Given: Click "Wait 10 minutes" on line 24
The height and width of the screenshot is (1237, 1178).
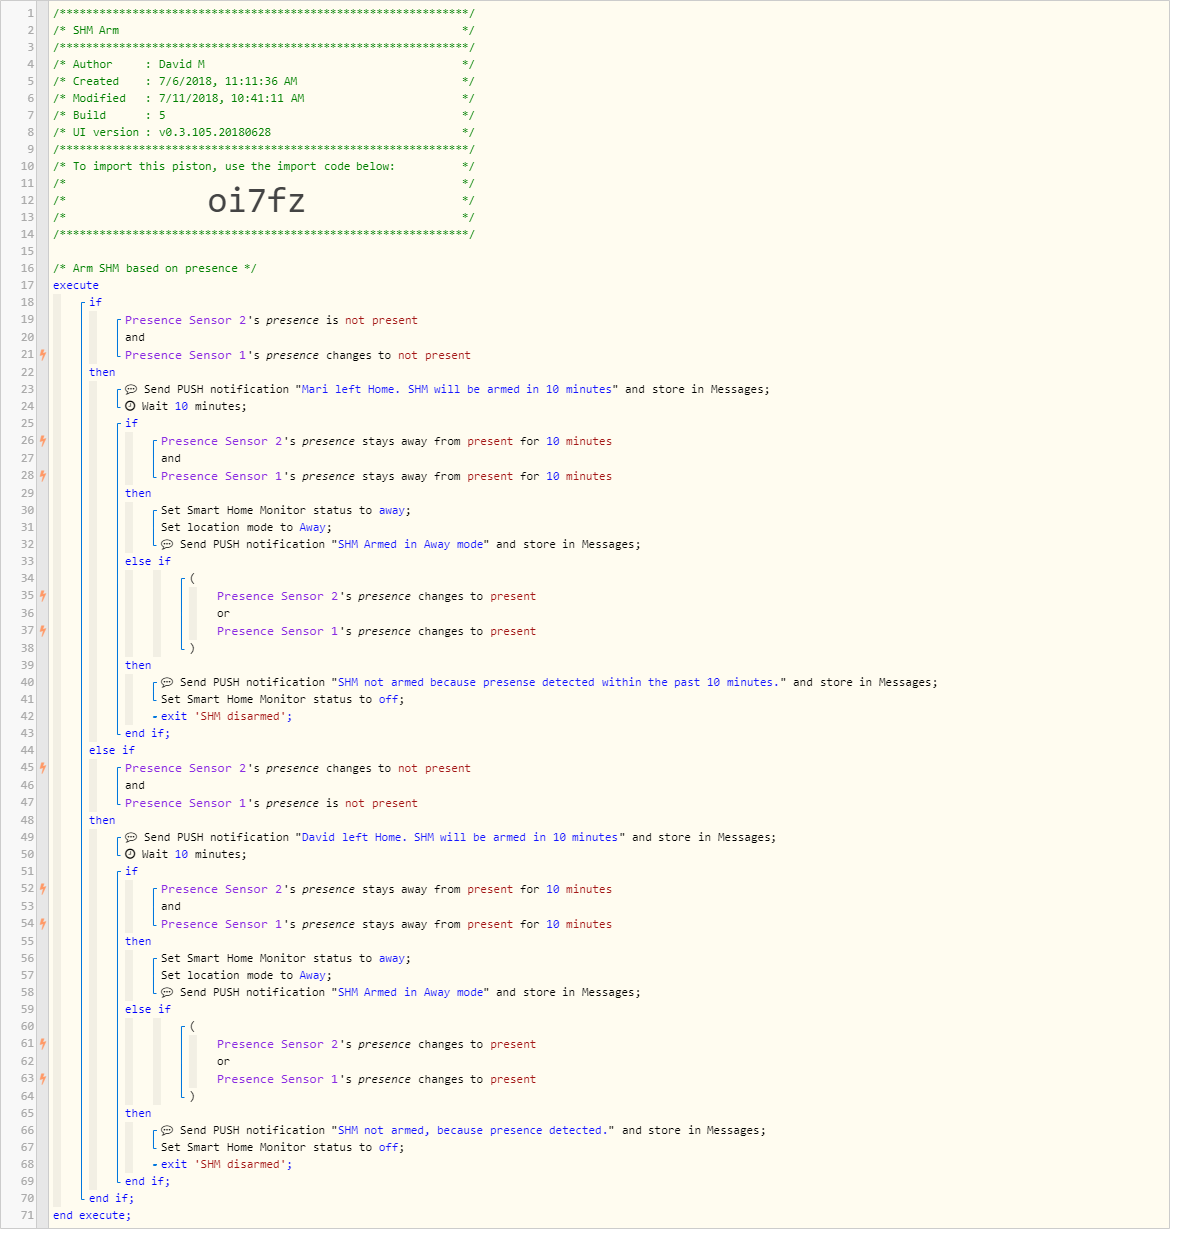Looking at the screenshot, I should 194,407.
